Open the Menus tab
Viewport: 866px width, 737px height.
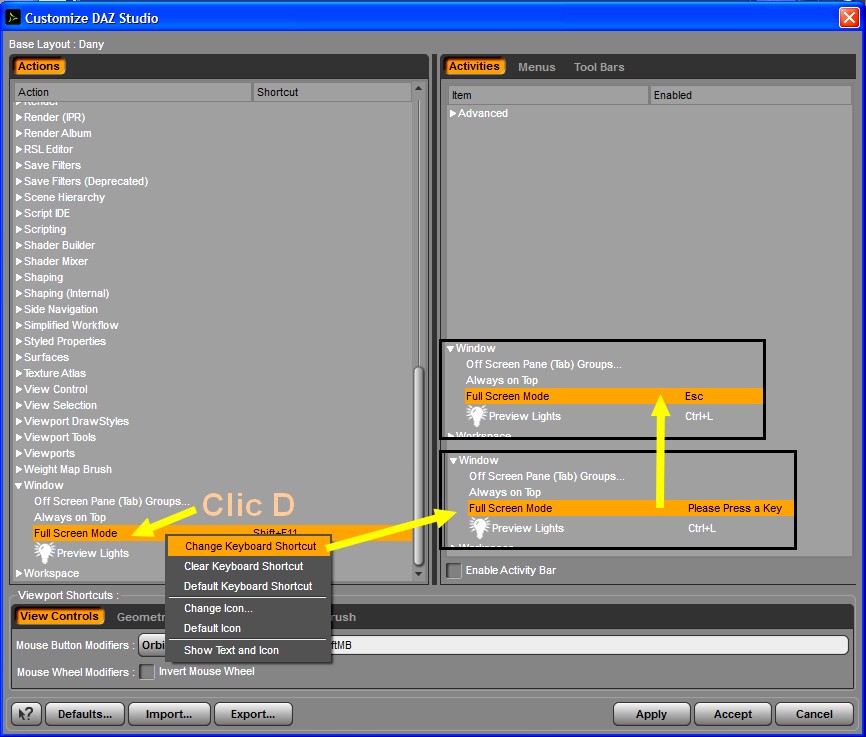tap(537, 67)
